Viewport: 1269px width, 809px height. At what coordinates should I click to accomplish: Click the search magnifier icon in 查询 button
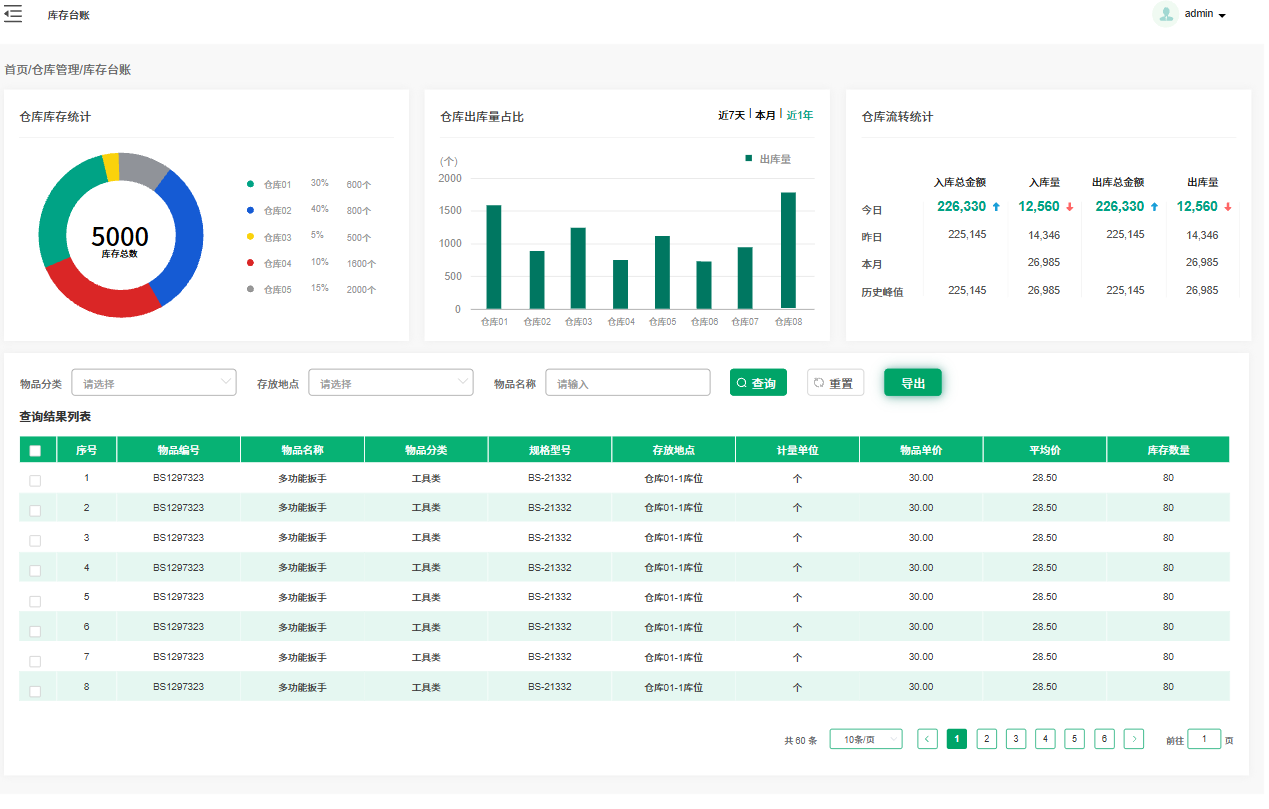742,383
